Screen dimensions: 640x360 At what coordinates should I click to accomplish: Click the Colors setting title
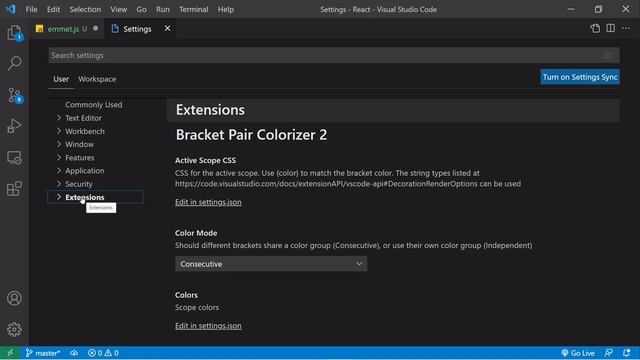point(186,295)
